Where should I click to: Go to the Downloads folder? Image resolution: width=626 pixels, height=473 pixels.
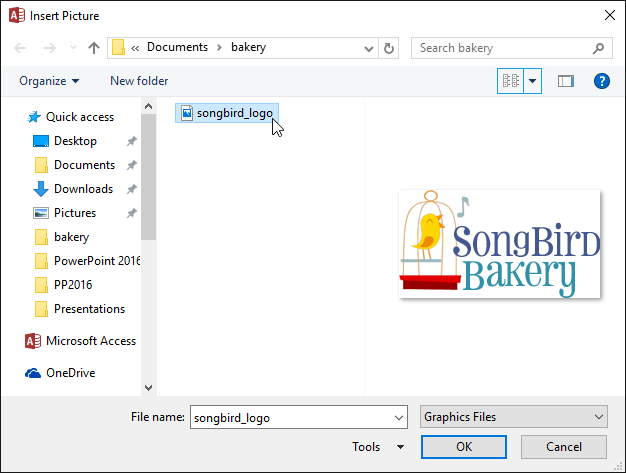point(83,189)
